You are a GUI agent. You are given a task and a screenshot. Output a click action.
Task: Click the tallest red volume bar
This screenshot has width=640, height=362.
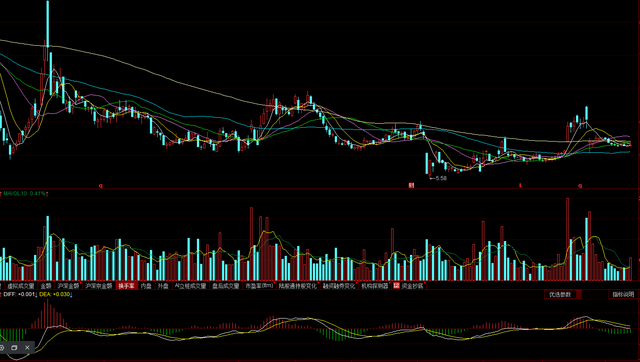pyautogui.click(x=567, y=239)
